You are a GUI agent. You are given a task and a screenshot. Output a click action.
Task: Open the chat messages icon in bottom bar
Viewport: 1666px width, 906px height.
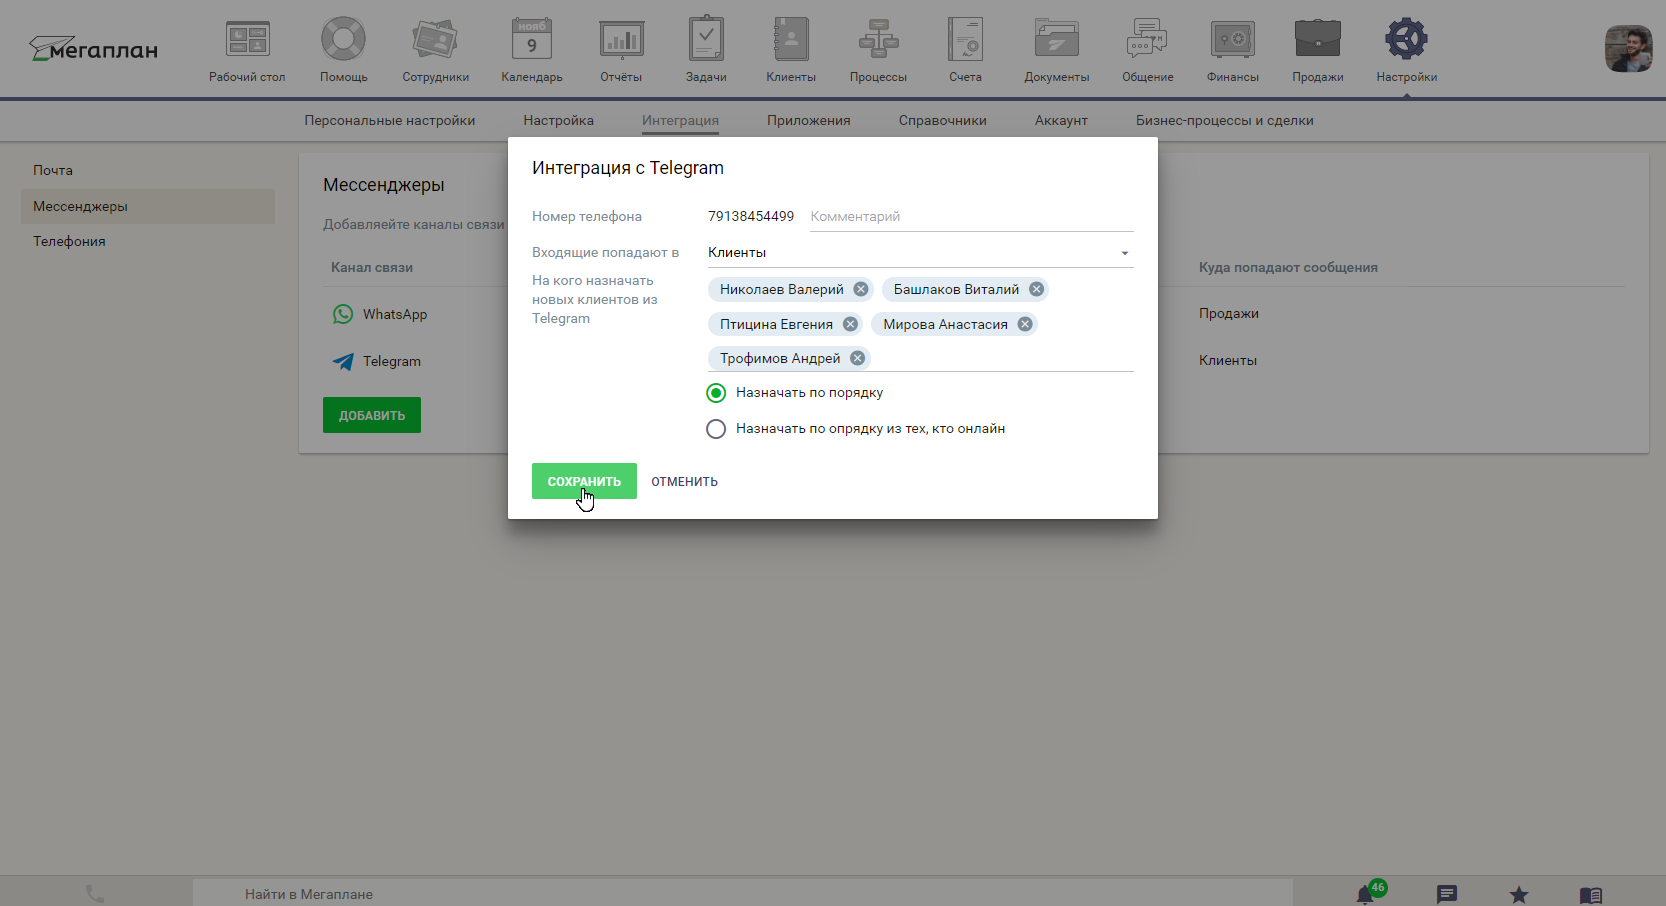(x=1447, y=894)
